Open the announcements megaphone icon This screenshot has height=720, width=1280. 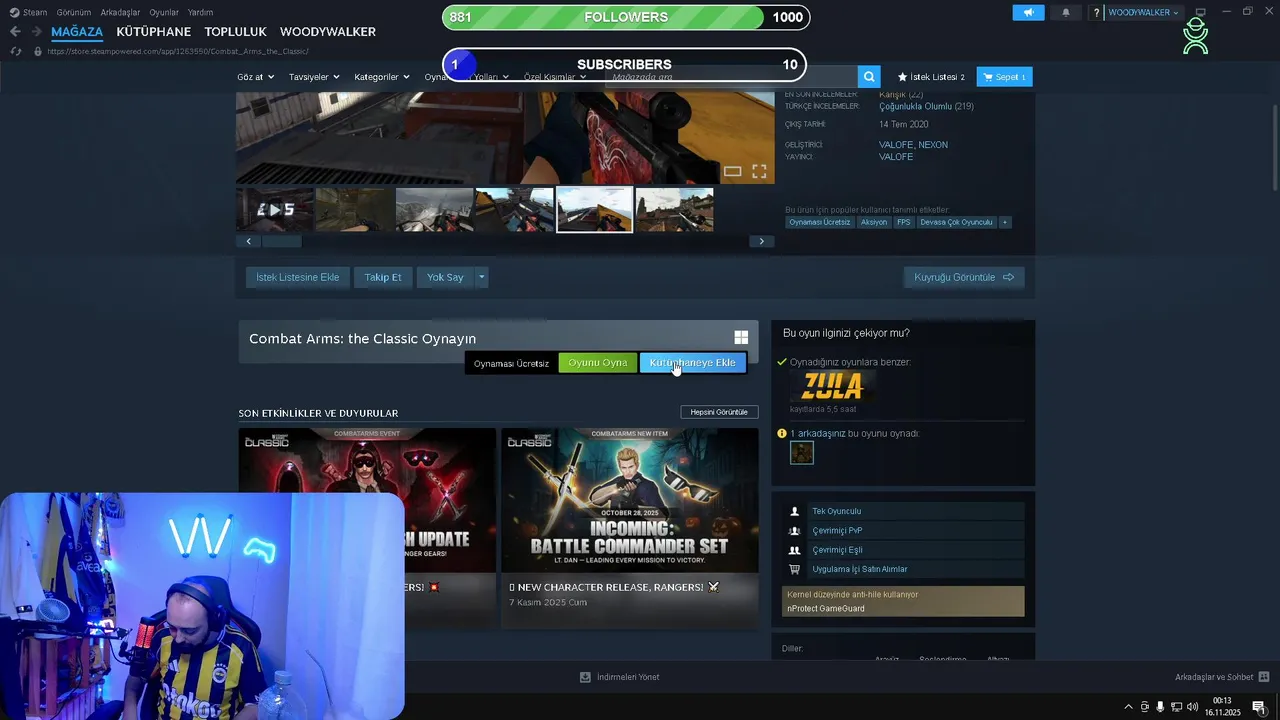[1027, 12]
